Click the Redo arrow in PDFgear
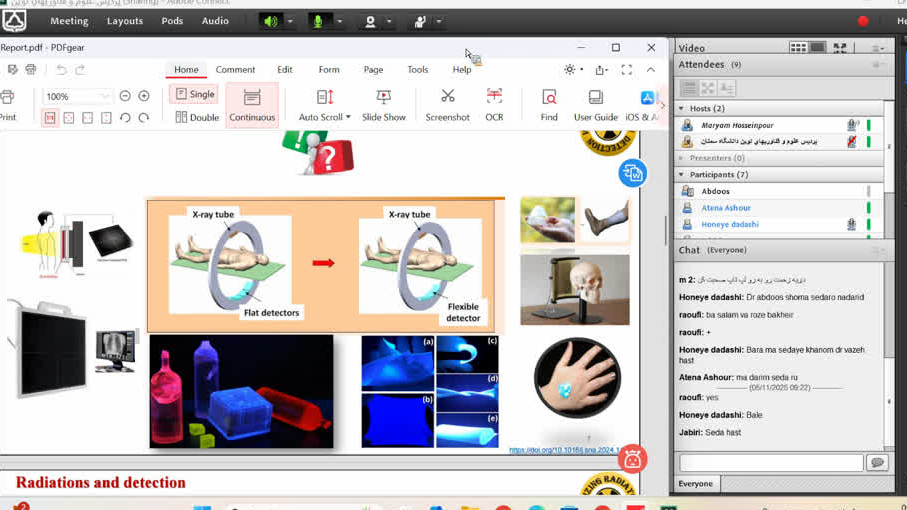The height and width of the screenshot is (510, 907). pos(80,70)
